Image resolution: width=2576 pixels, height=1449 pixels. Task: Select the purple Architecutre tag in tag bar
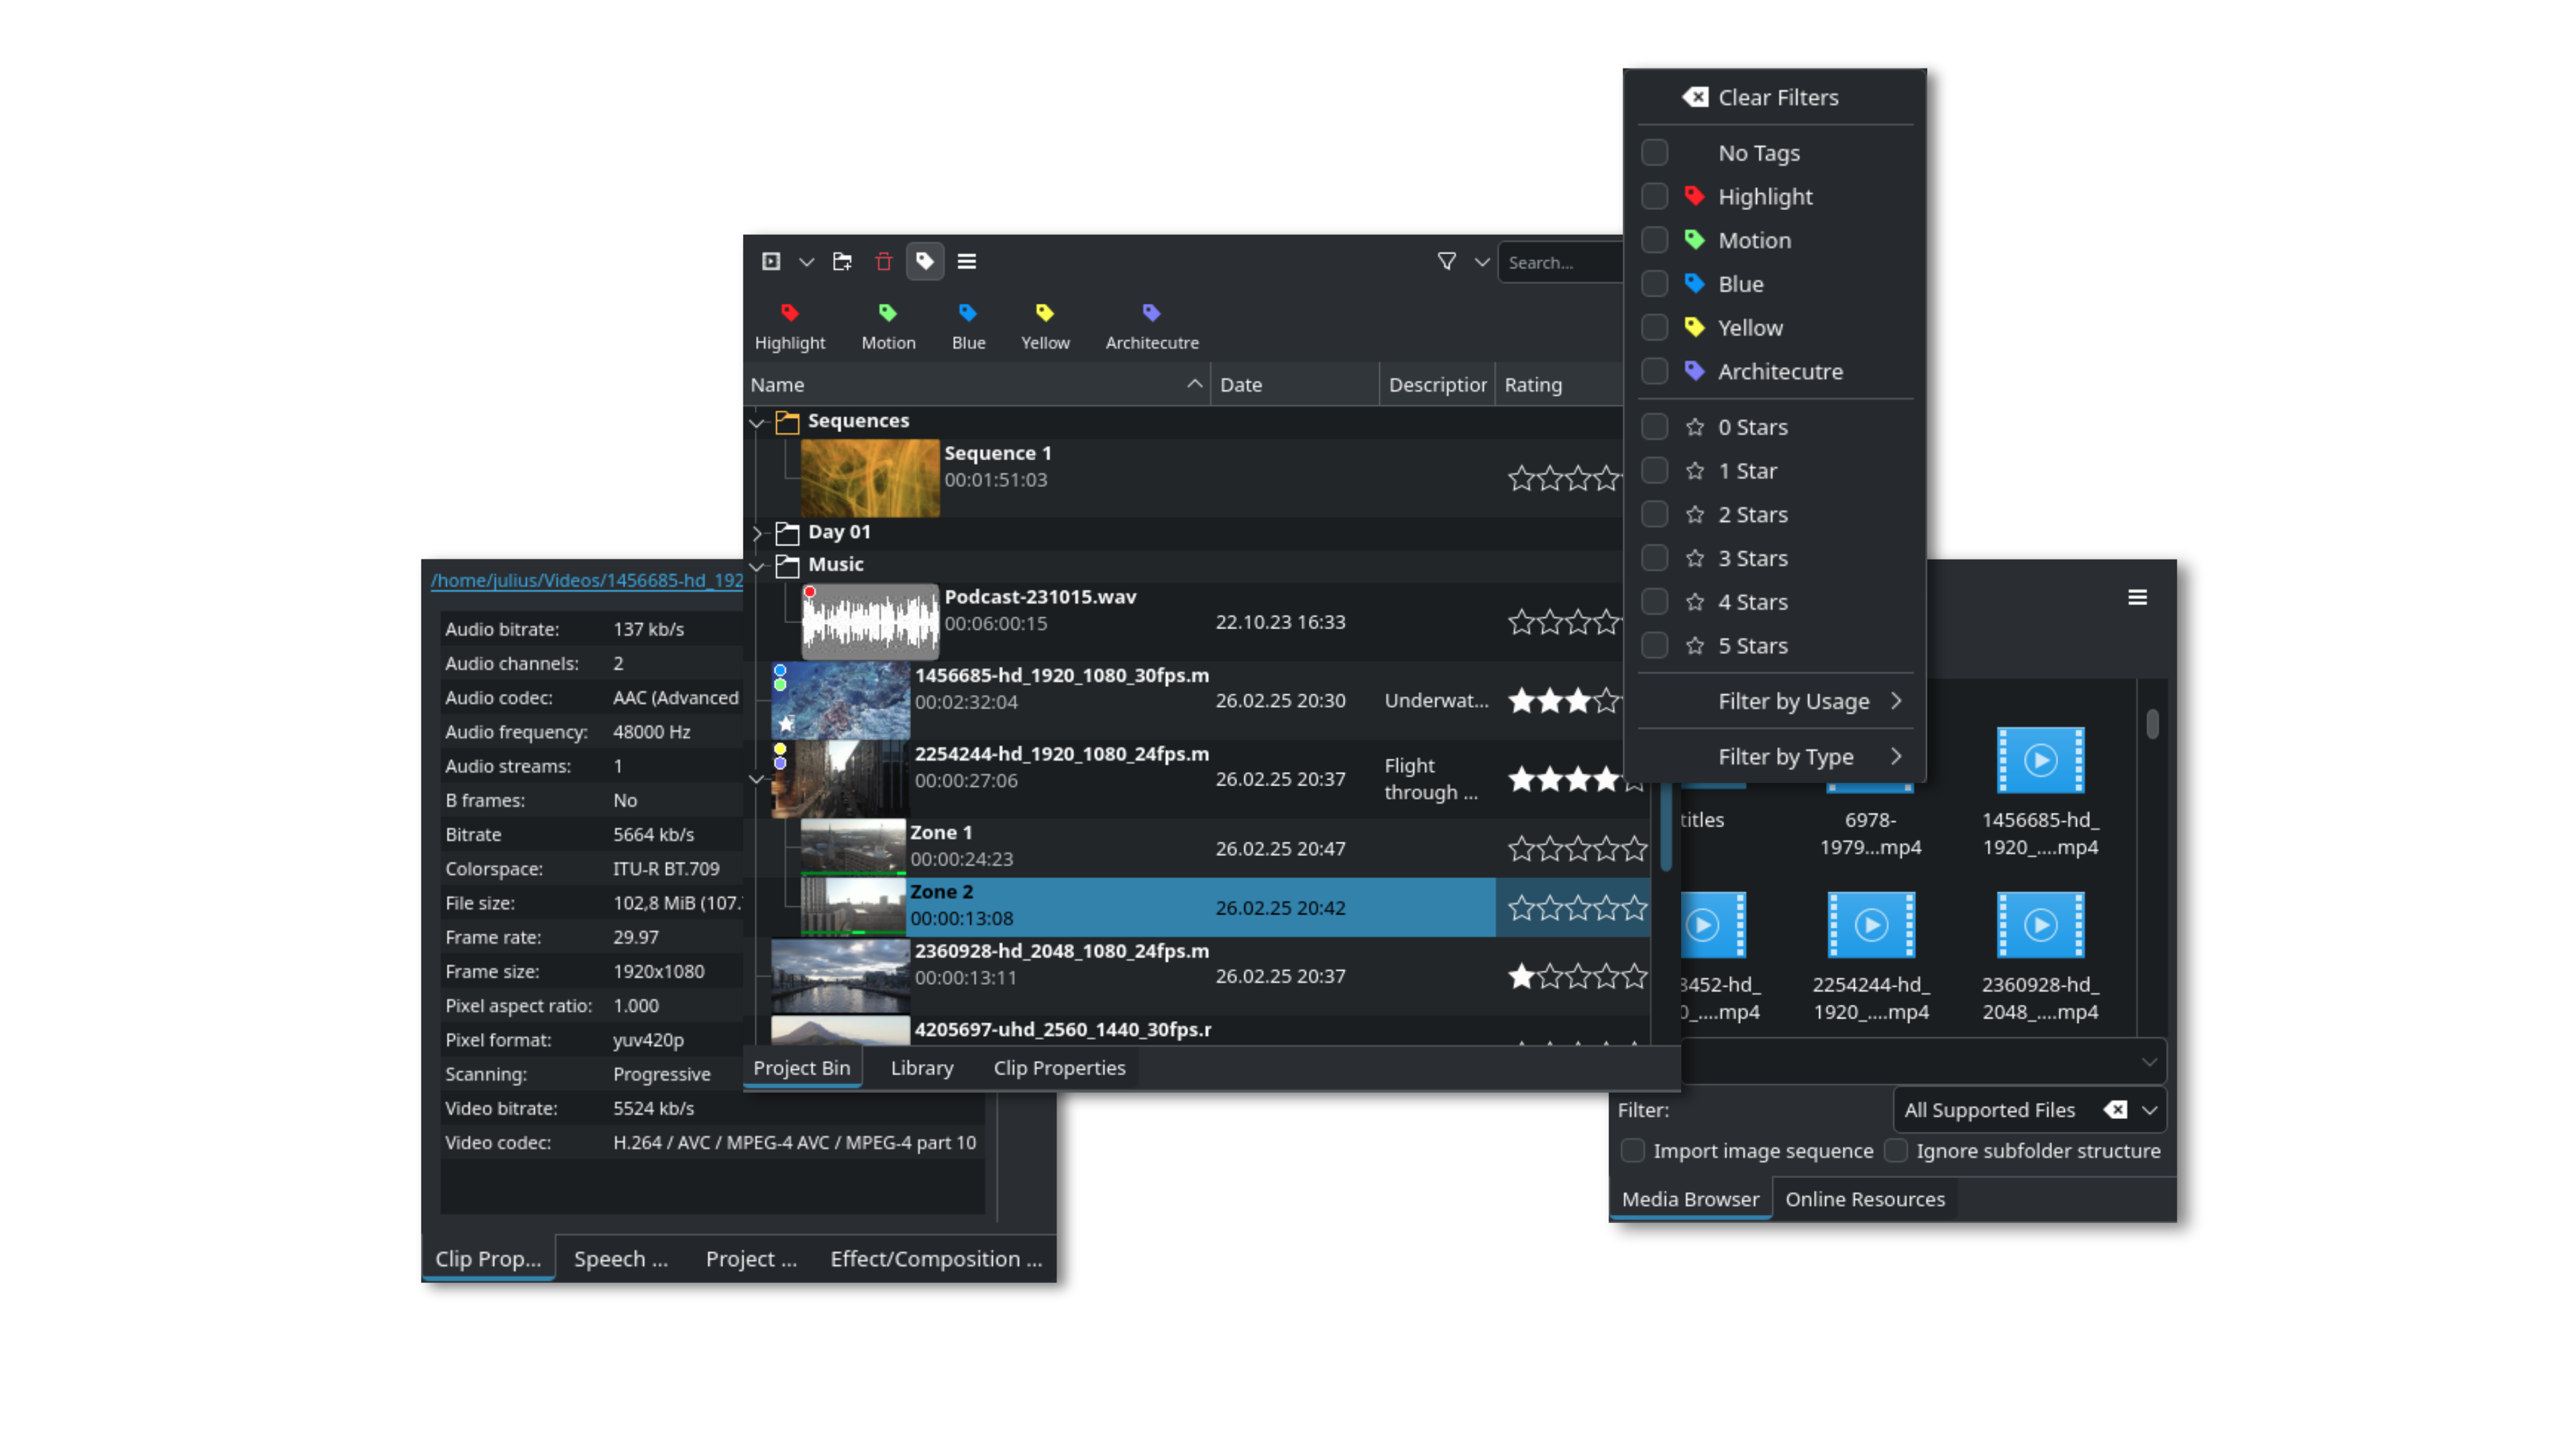click(1152, 326)
